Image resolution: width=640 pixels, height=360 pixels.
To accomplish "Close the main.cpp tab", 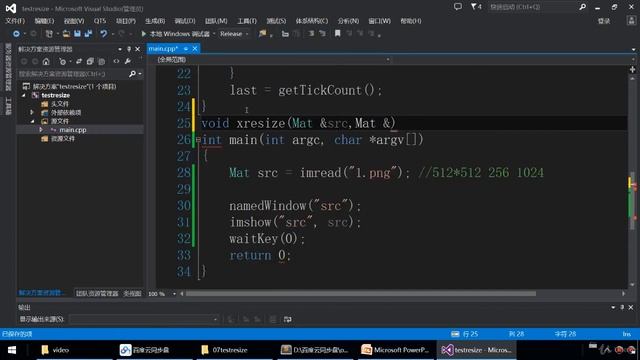I will tap(195, 49).
